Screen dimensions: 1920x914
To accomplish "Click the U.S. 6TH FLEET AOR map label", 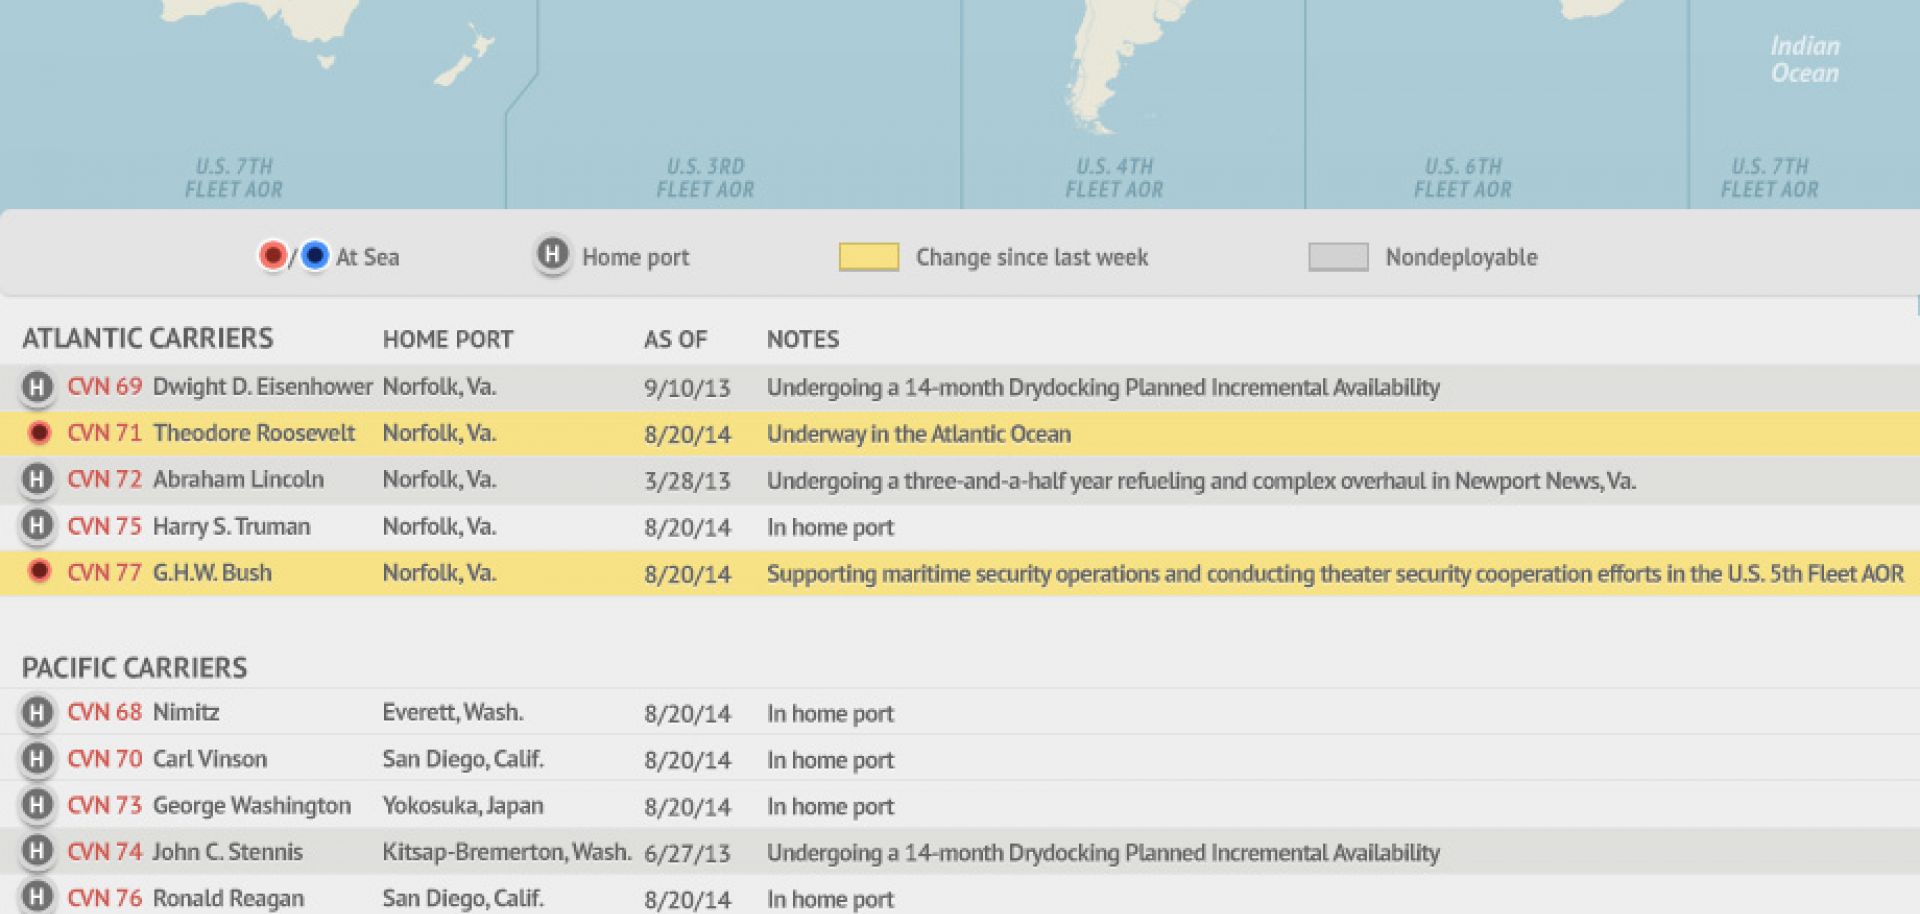I will tap(1463, 178).
